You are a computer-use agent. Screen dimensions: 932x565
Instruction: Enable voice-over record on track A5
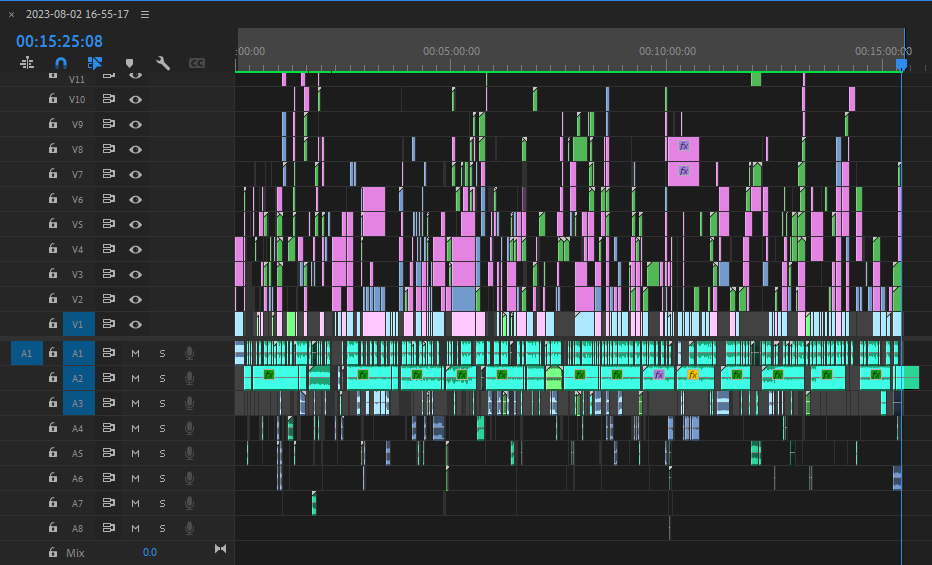coord(189,453)
